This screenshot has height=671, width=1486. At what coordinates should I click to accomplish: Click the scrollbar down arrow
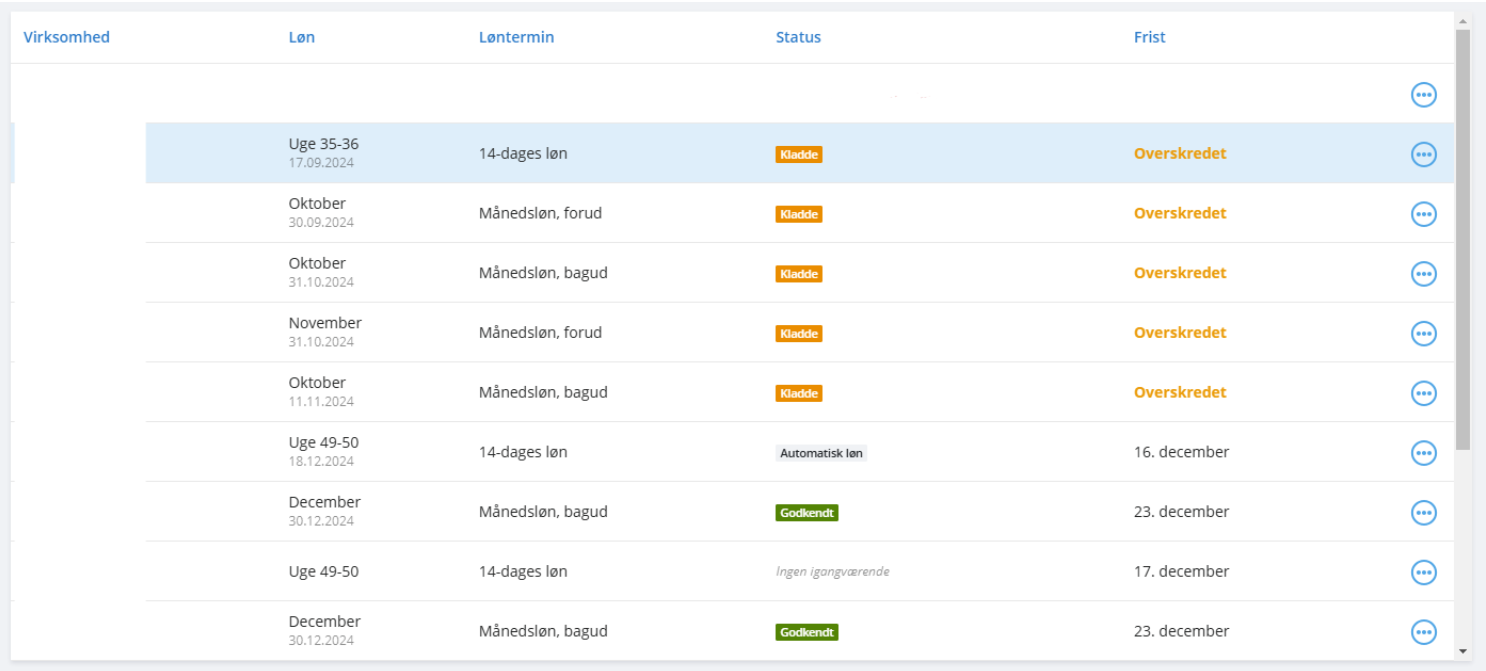point(1463,651)
